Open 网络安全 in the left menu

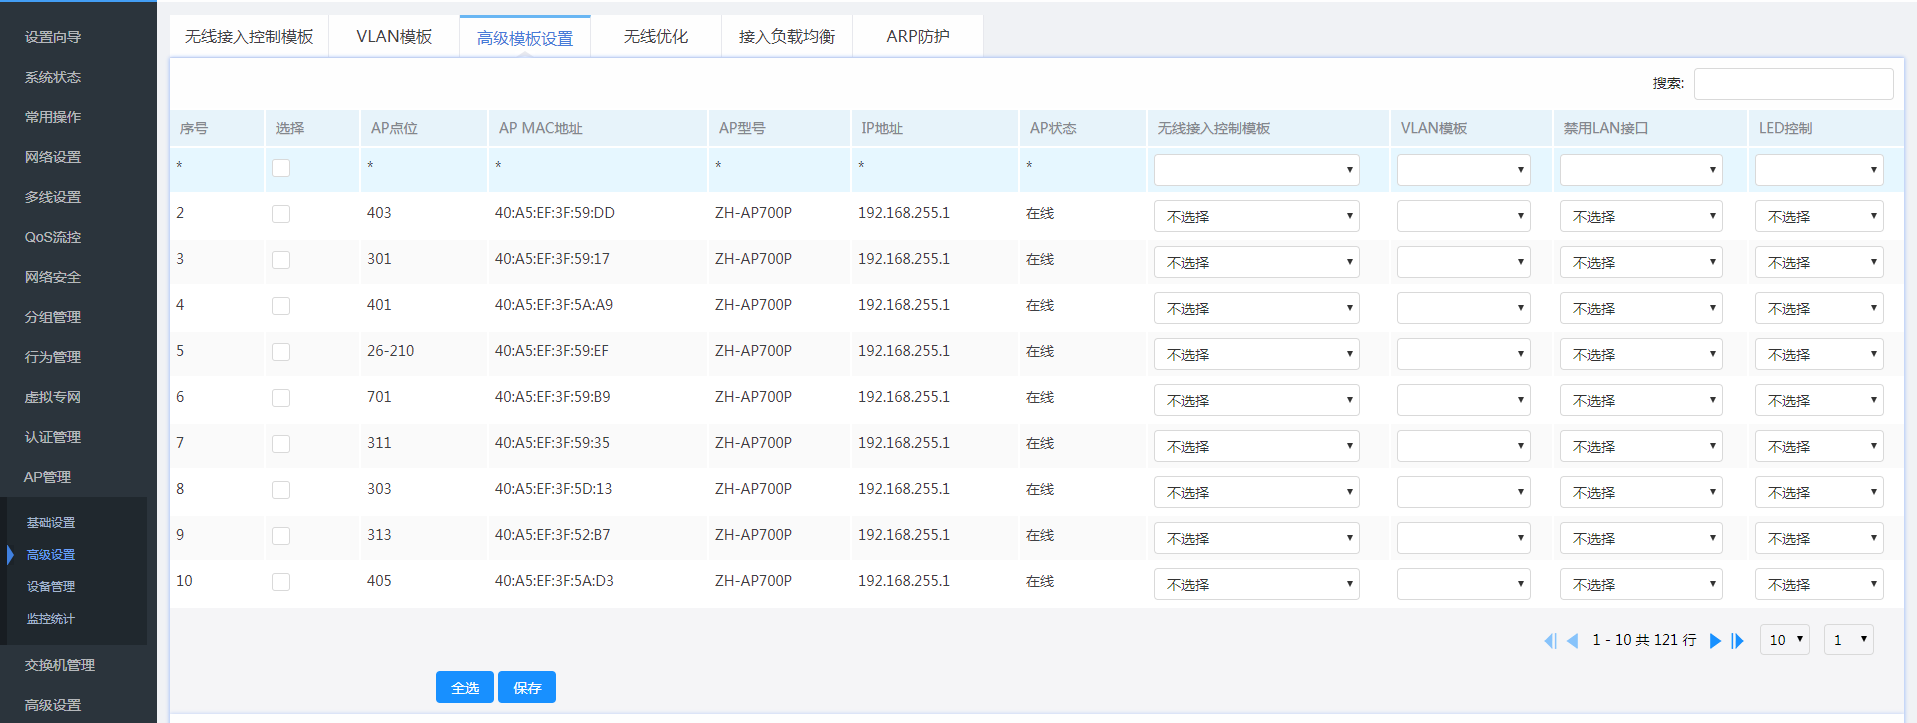click(53, 277)
